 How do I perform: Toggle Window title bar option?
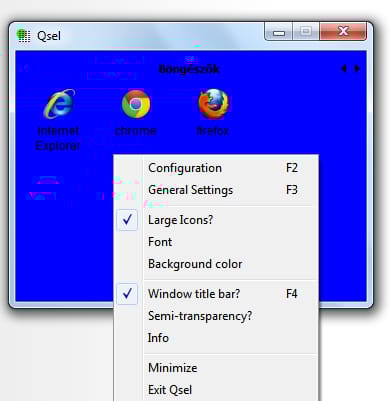[x=216, y=294]
